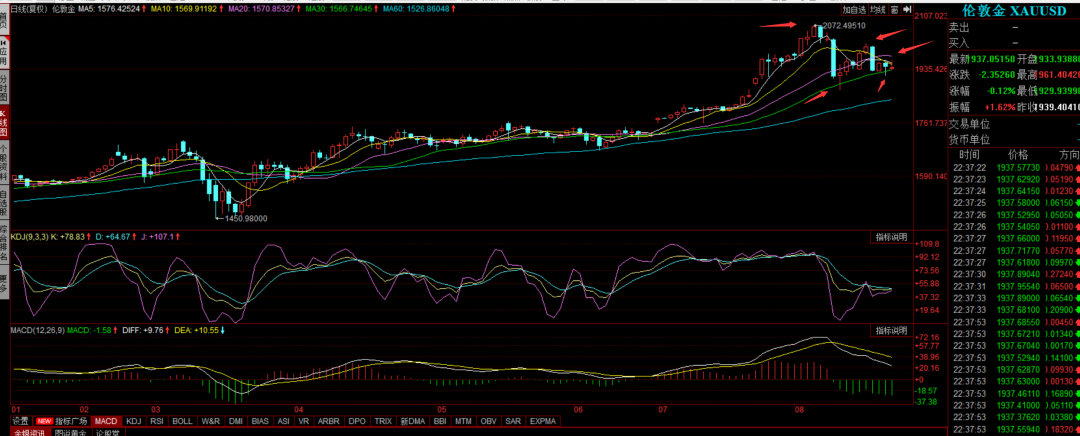The height and width of the screenshot is (436, 1080).
Task: Select the RSI indicator tab
Action: coord(157,422)
